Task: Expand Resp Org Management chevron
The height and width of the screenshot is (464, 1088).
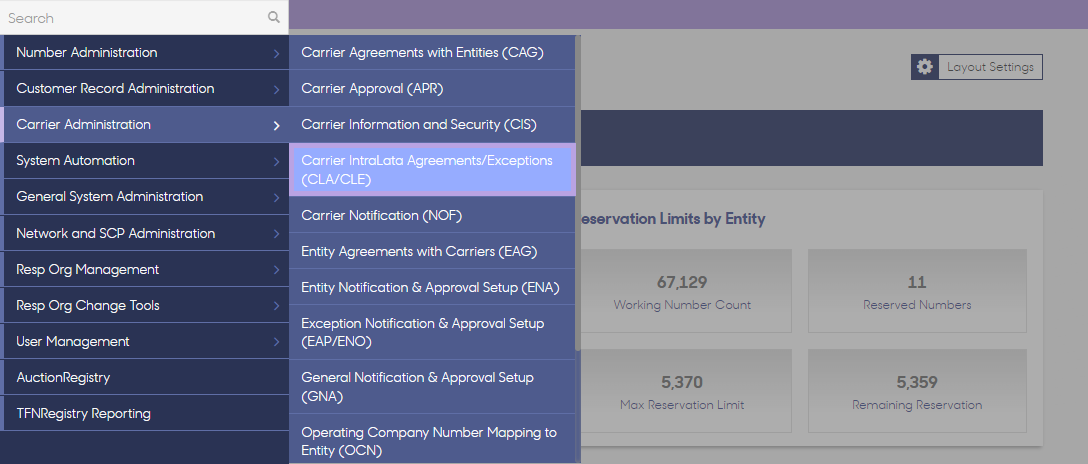Action: [276, 270]
